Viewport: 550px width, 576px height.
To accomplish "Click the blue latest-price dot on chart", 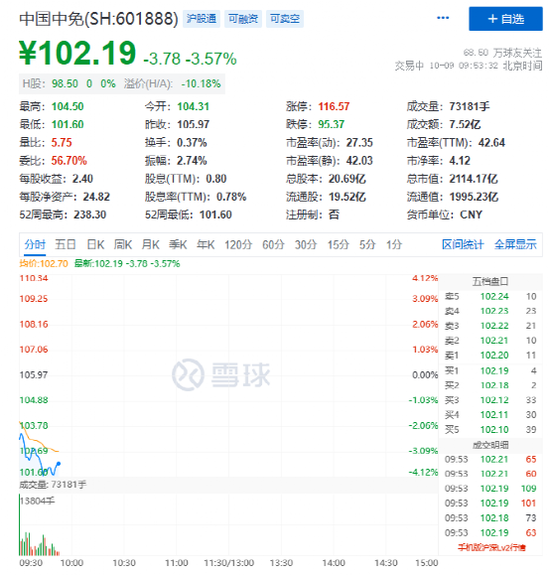I will [59, 464].
